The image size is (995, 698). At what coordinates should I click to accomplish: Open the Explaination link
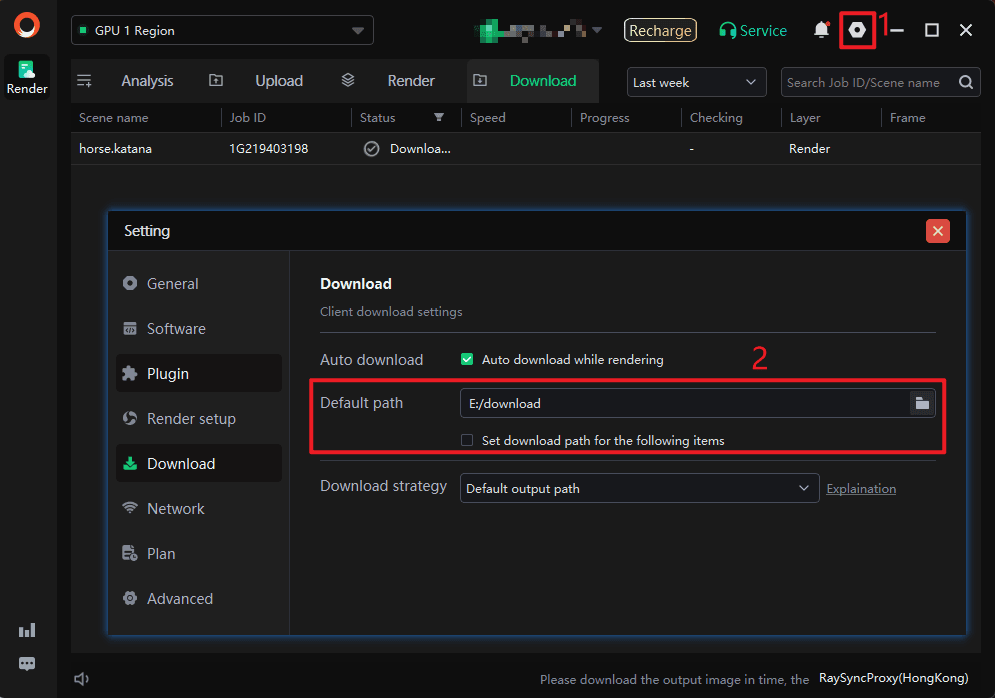coord(860,489)
